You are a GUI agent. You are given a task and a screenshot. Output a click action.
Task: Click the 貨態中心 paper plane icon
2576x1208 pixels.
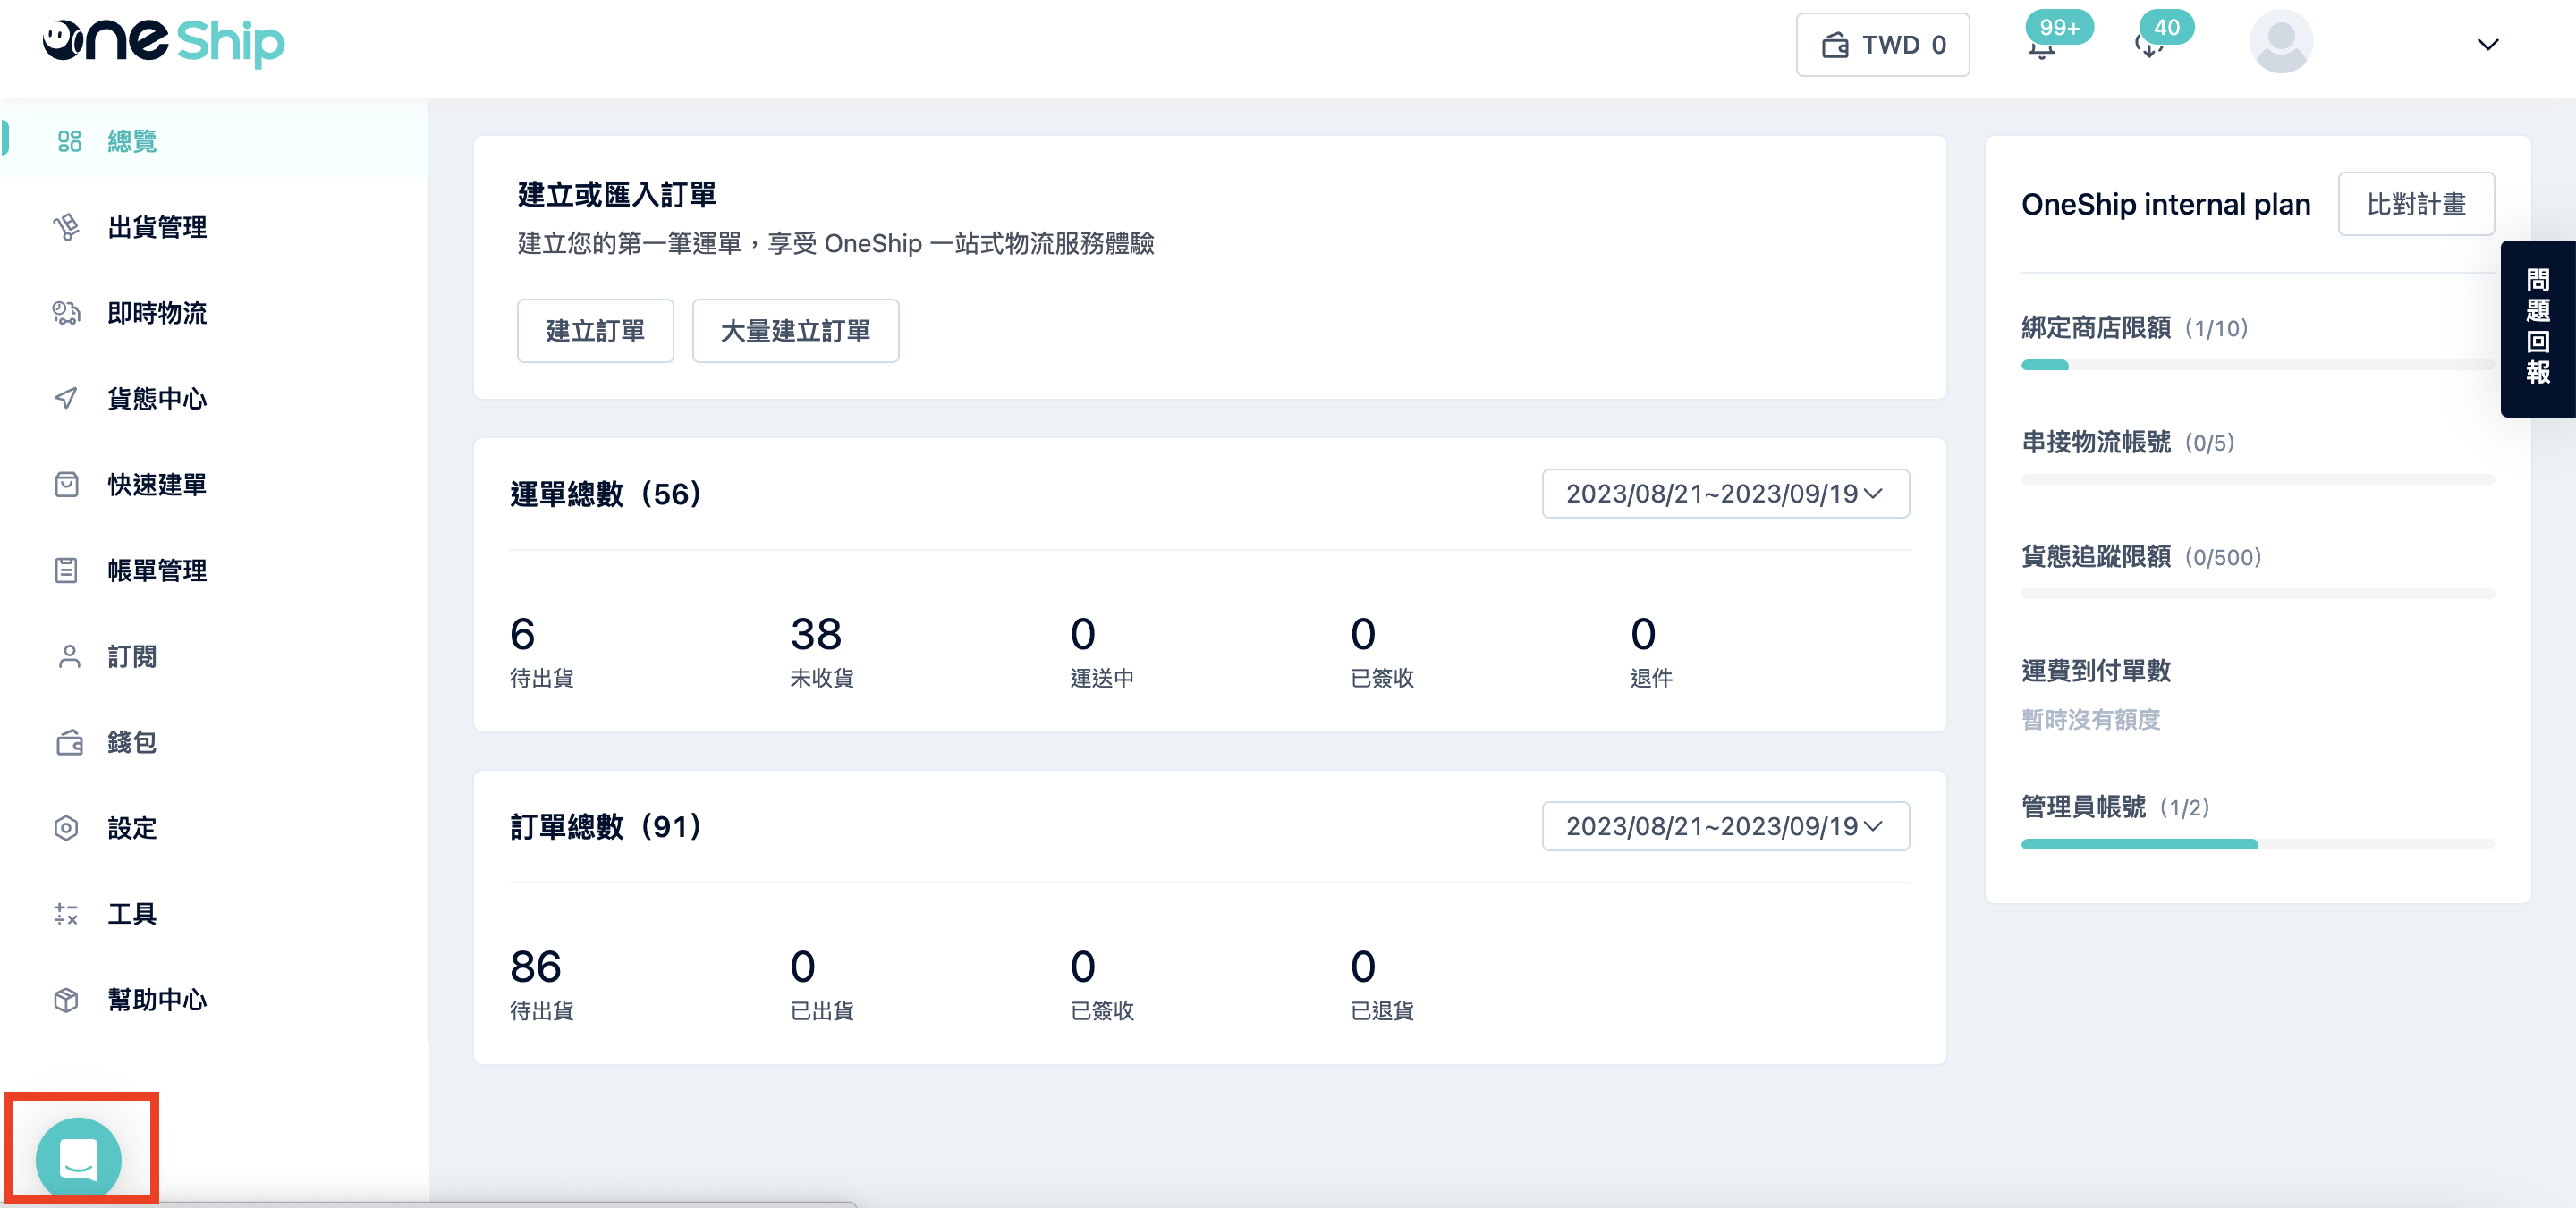66,399
